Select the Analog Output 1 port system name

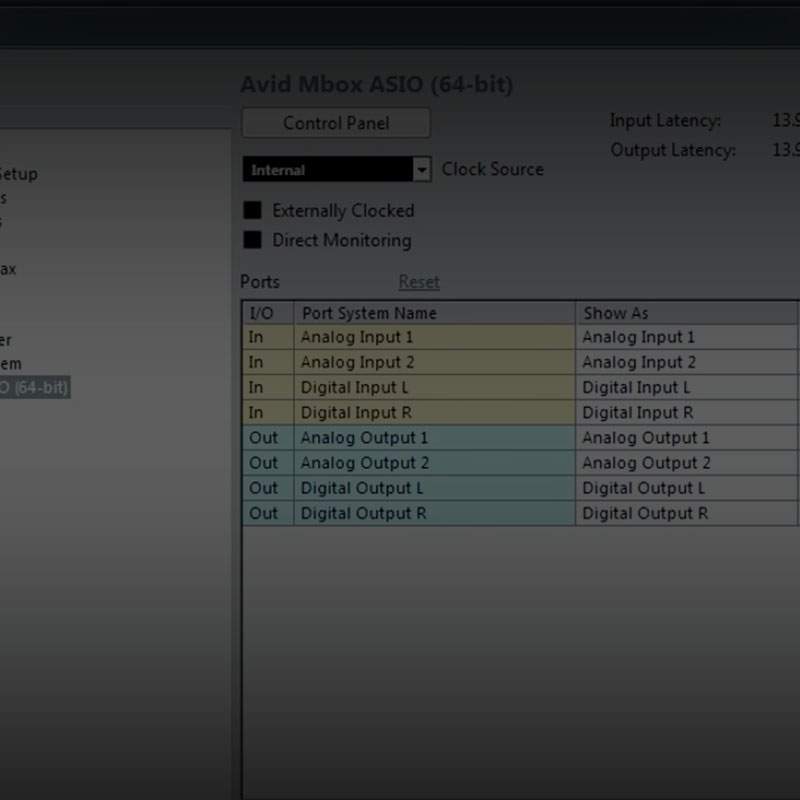click(435, 438)
